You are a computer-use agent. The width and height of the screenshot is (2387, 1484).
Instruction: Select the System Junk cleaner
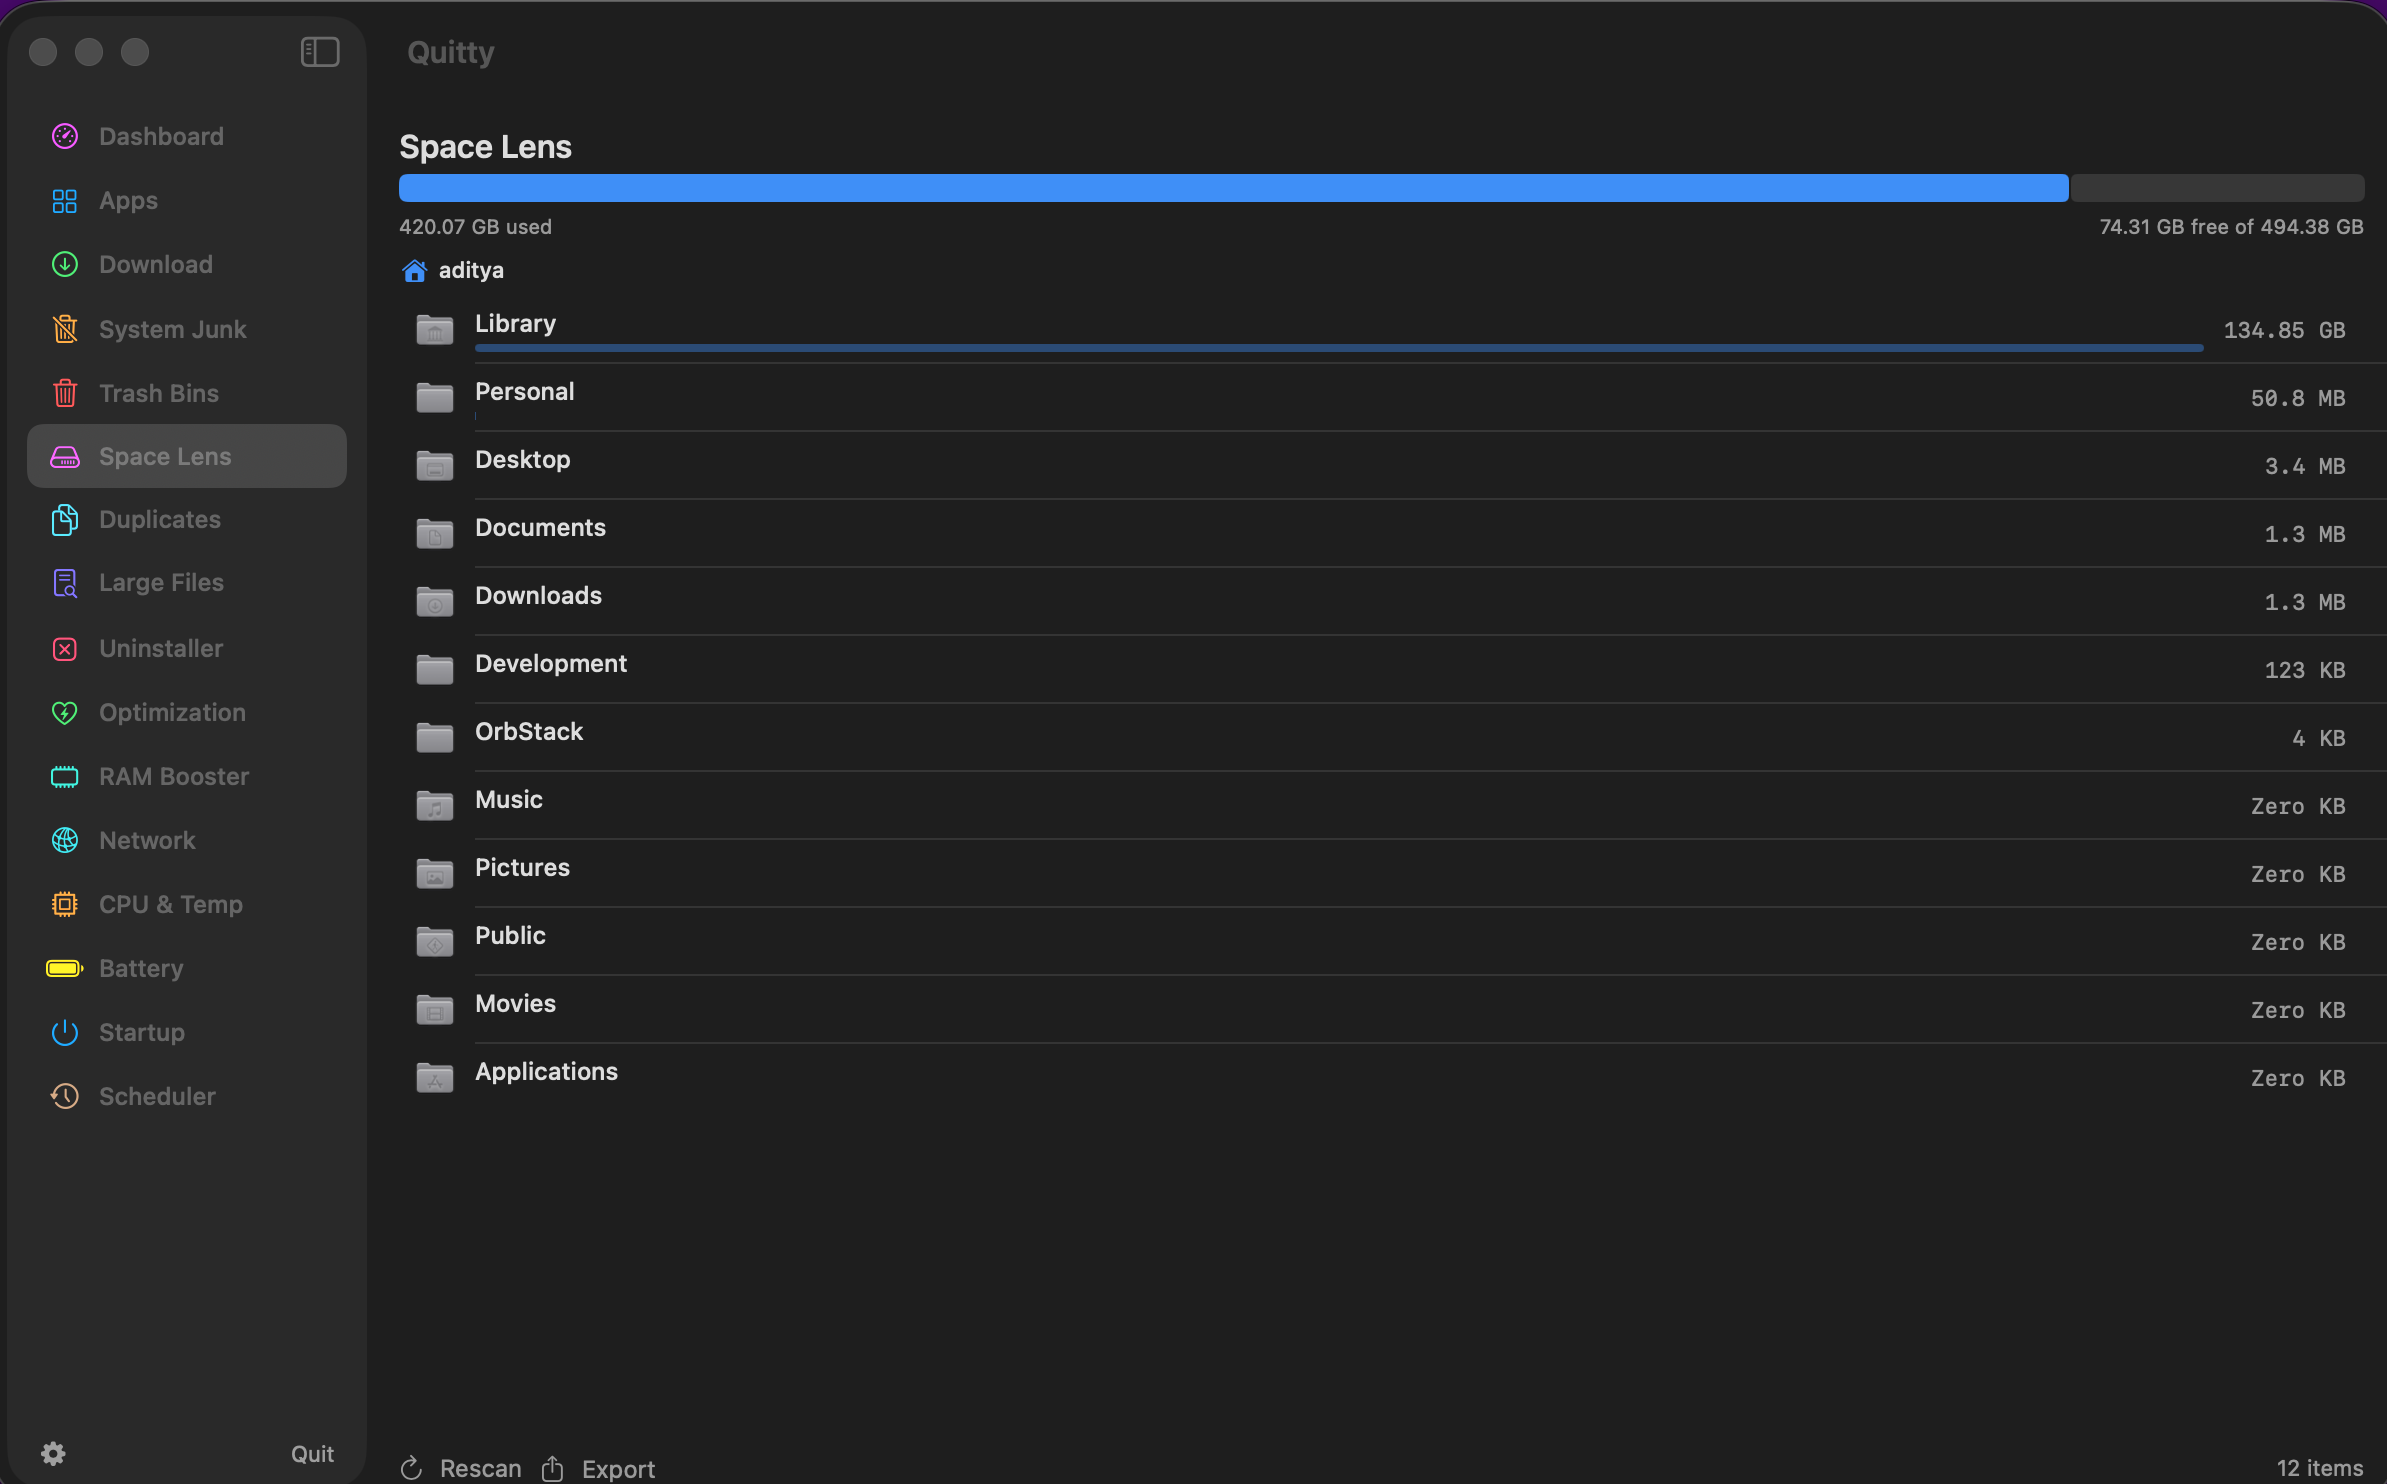tap(172, 329)
